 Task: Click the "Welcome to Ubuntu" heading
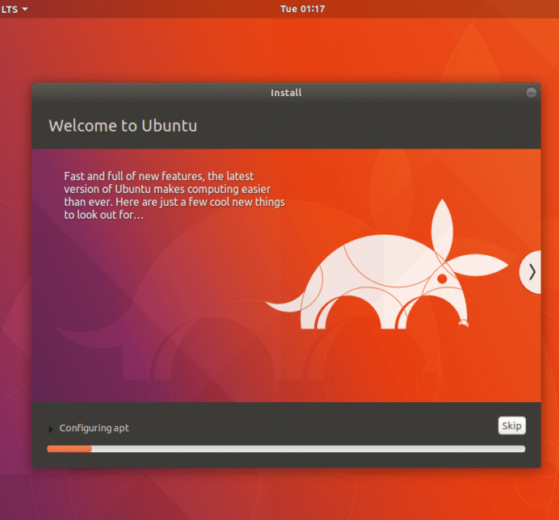123,125
